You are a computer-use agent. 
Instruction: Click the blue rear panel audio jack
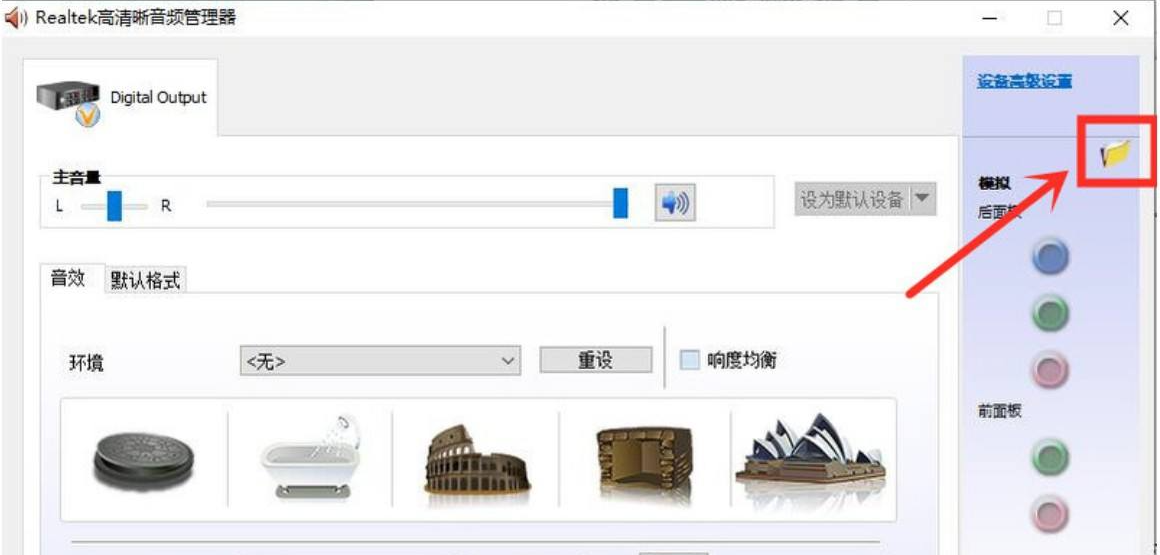pos(1050,257)
